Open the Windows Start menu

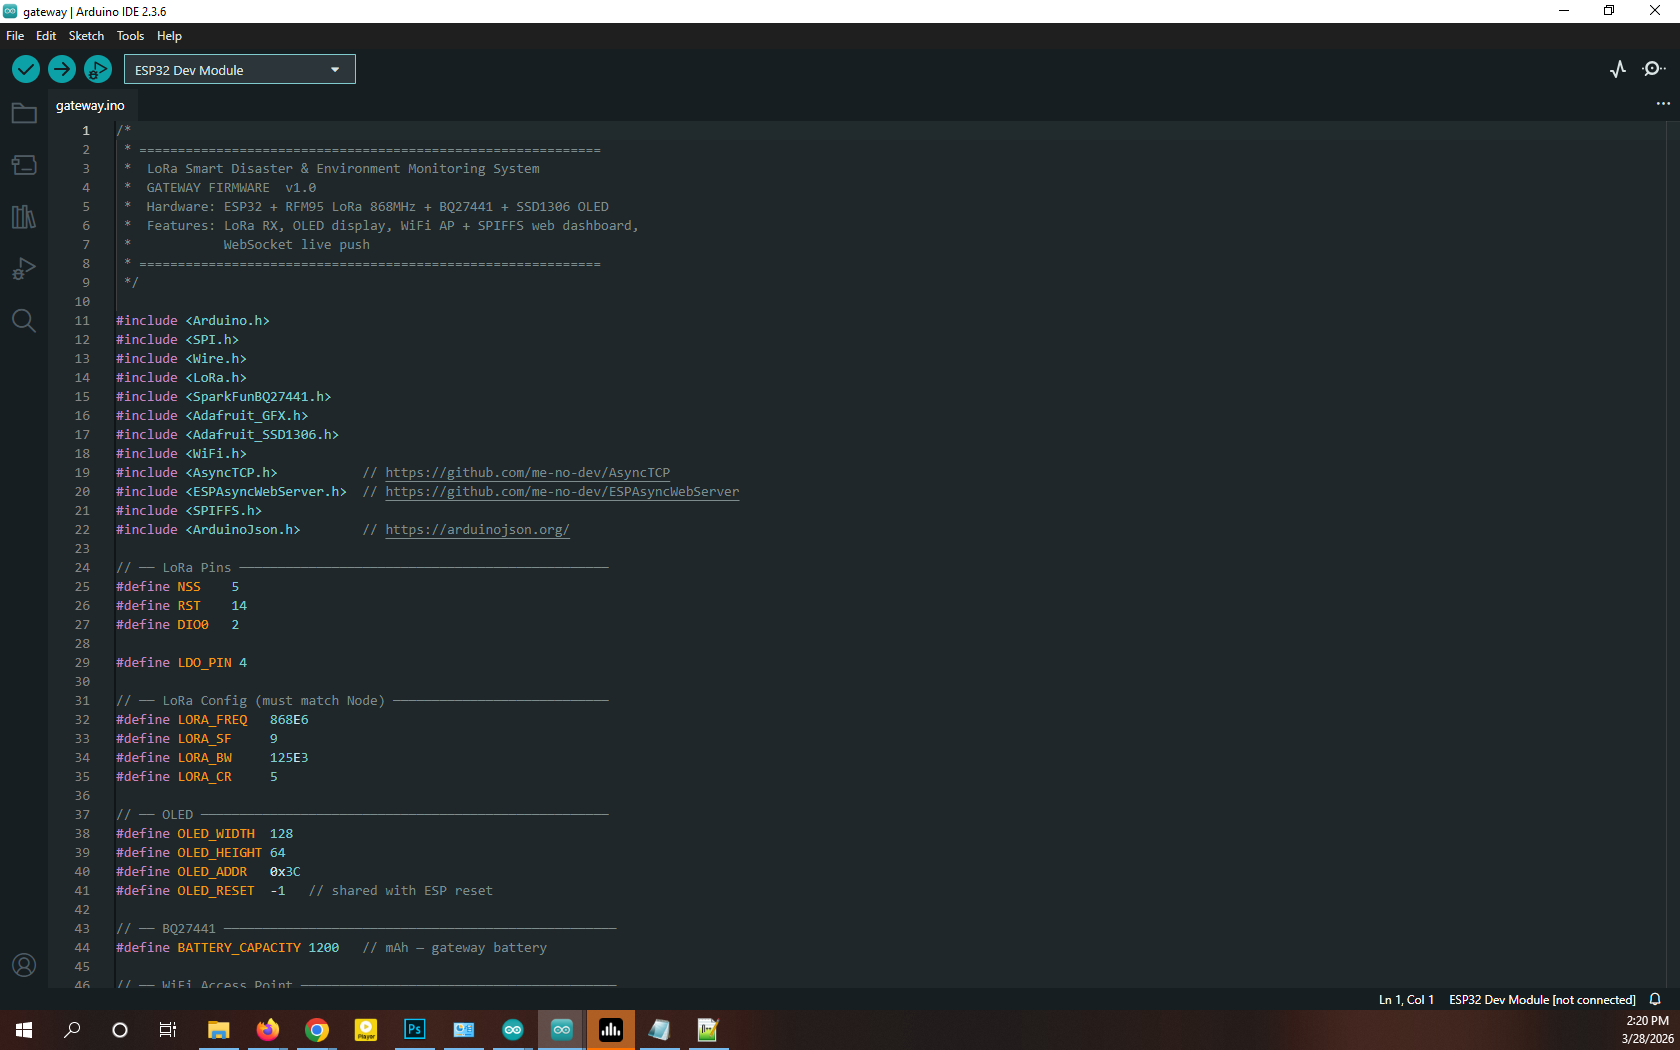[x=24, y=1030]
